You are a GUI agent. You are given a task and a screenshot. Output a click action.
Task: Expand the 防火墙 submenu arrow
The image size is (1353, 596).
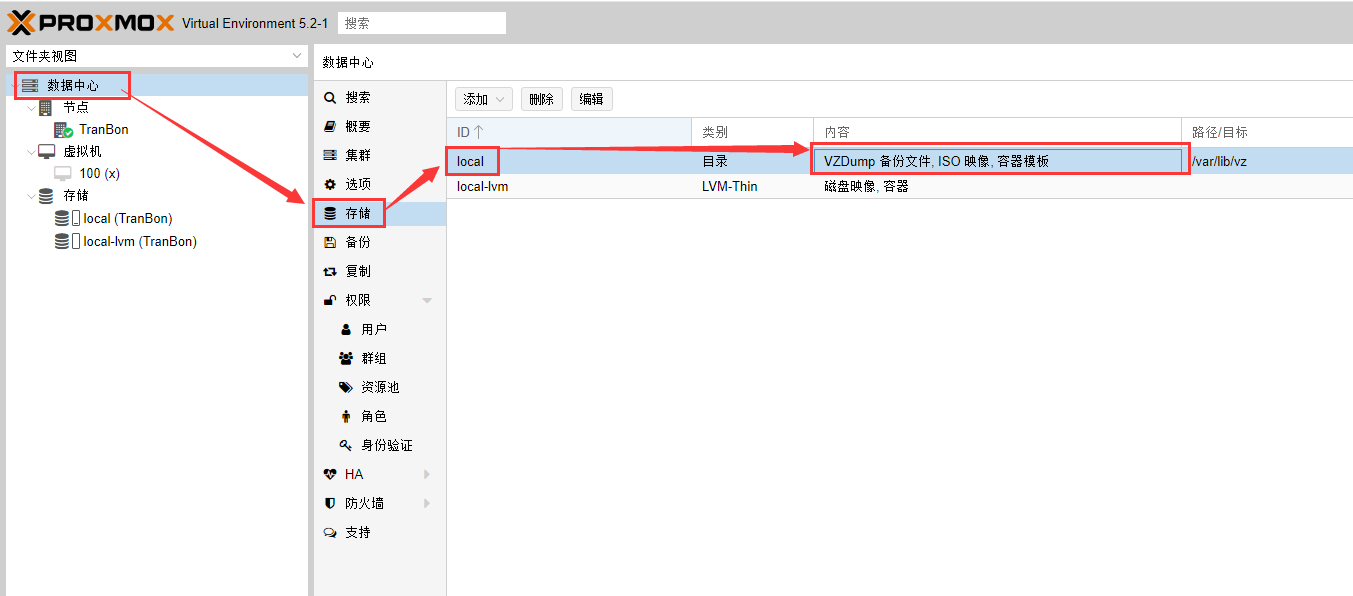(x=427, y=503)
